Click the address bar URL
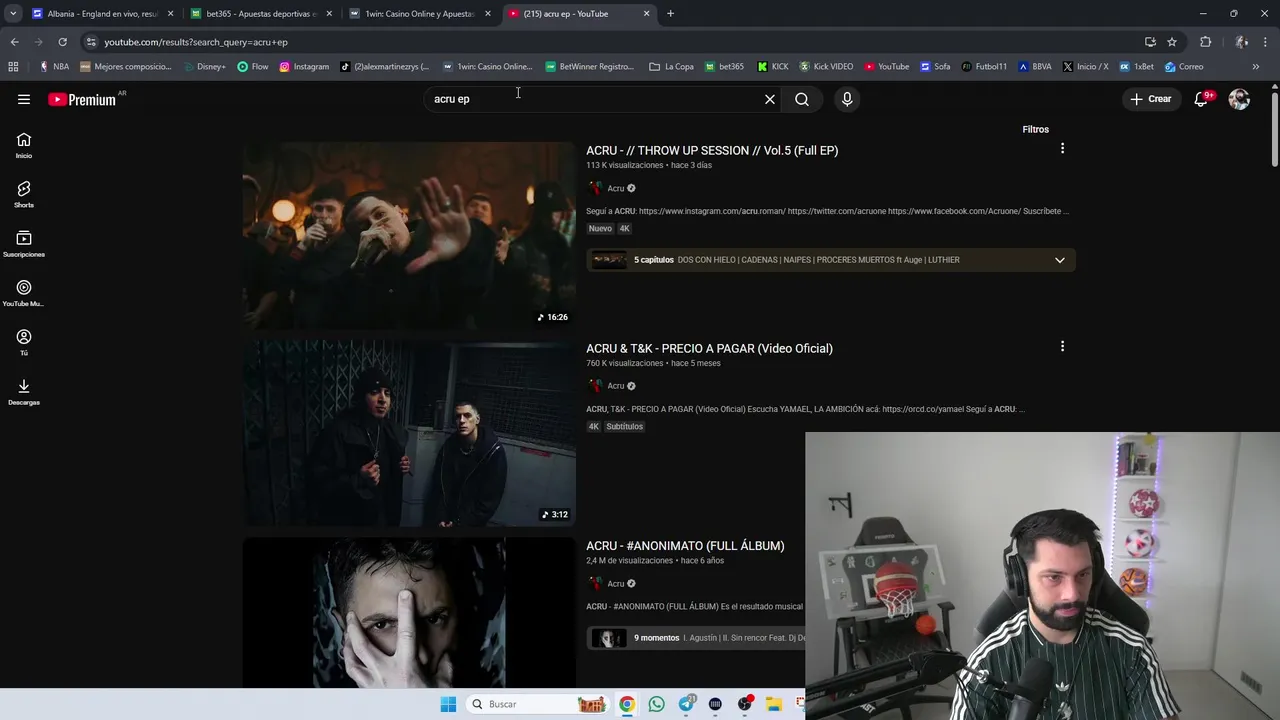The width and height of the screenshot is (1280, 720). click(196, 42)
